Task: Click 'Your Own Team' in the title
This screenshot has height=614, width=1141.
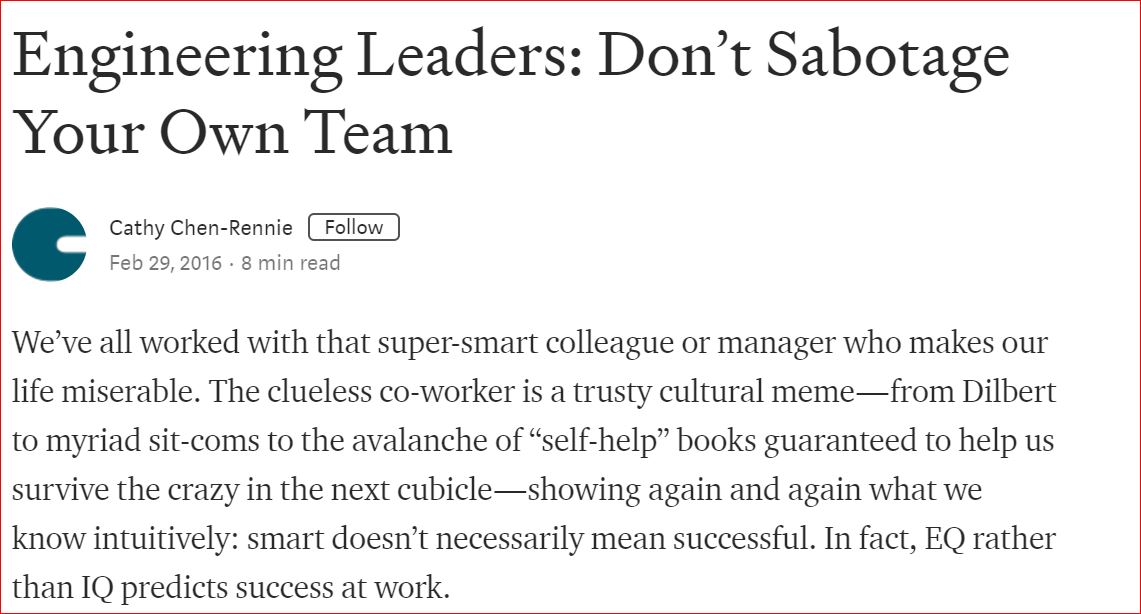Action: click(233, 134)
